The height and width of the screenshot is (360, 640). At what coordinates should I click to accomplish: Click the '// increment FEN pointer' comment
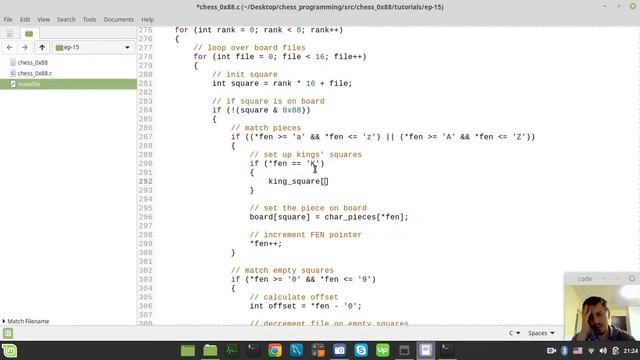[x=306, y=235]
